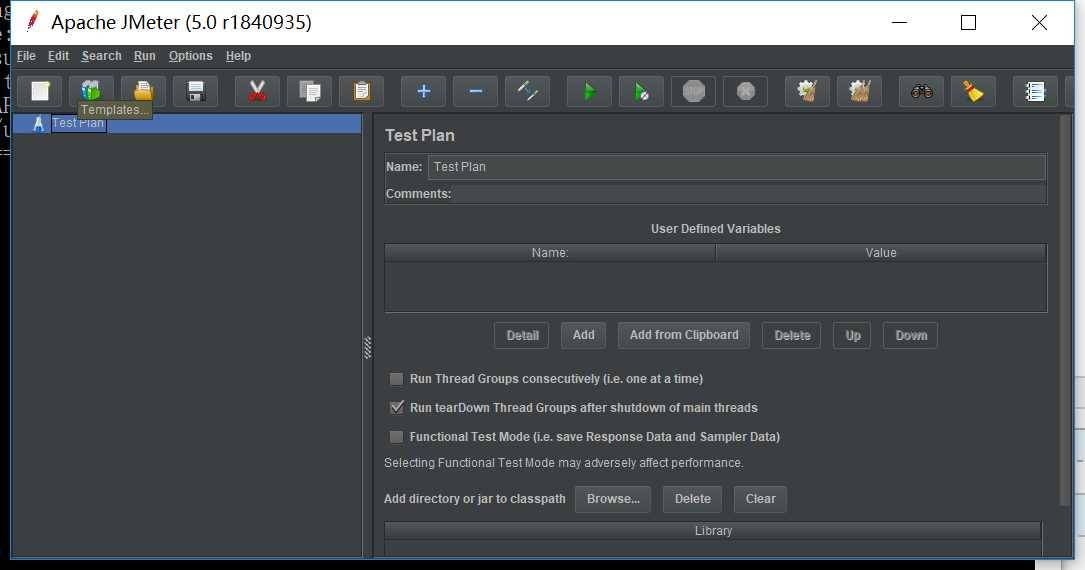Open the Options menu

pos(190,56)
